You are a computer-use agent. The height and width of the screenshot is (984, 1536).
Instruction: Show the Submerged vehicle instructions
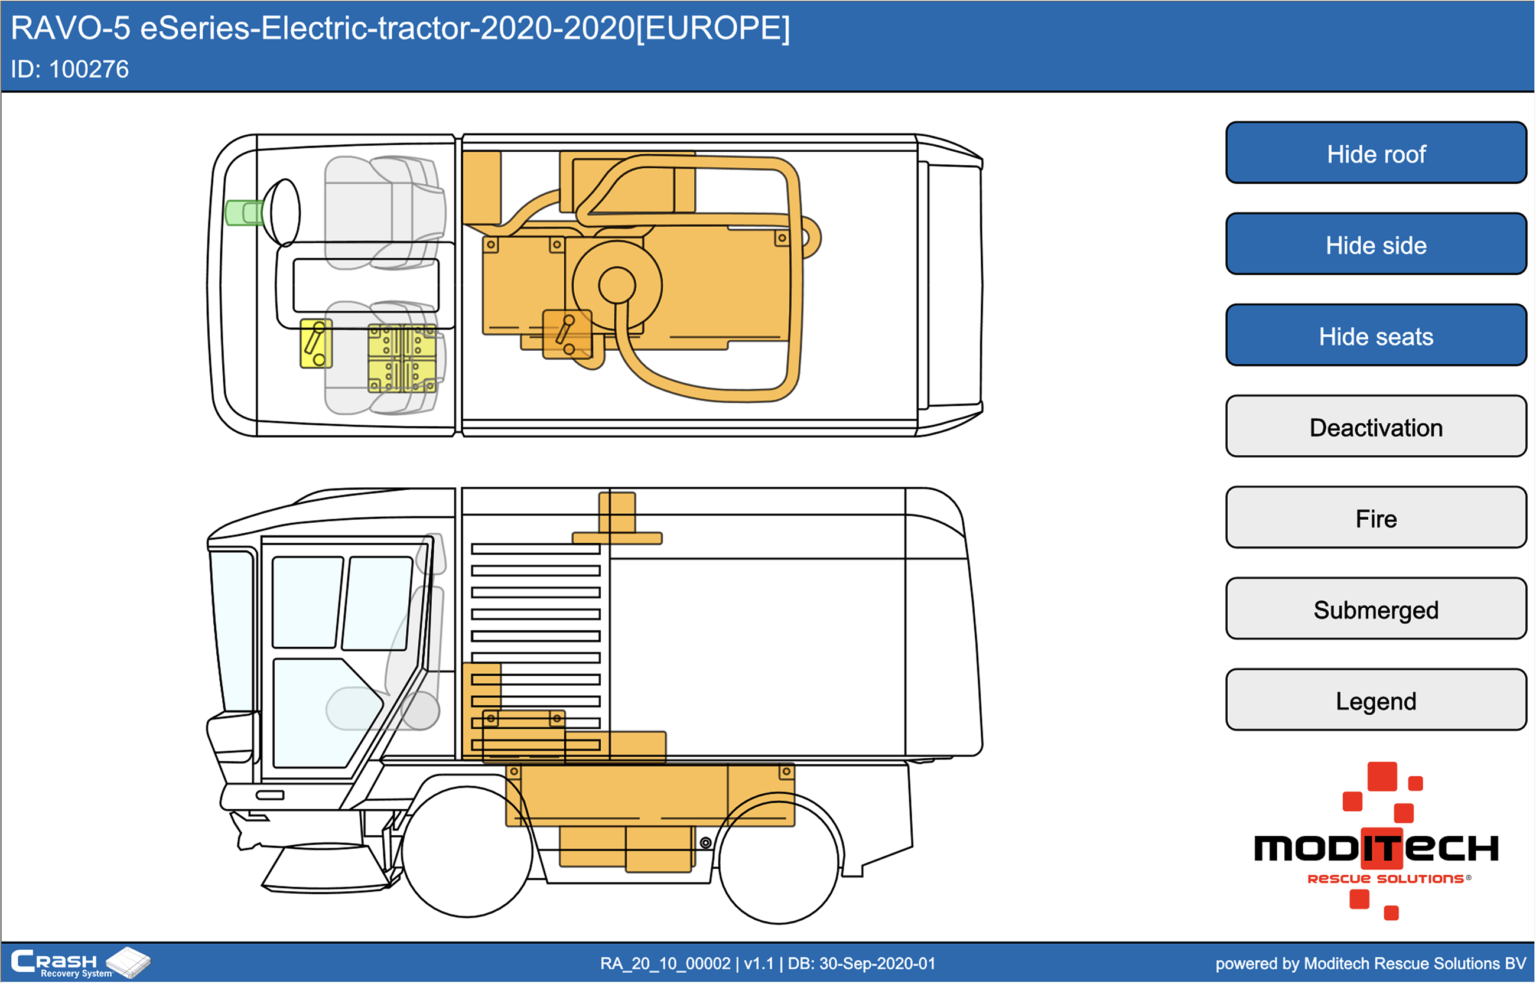point(1375,609)
